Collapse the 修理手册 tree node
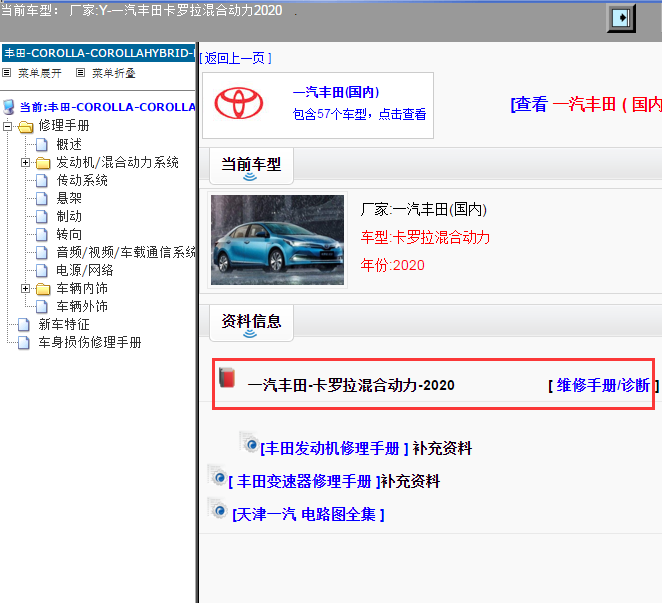 (x=8, y=126)
